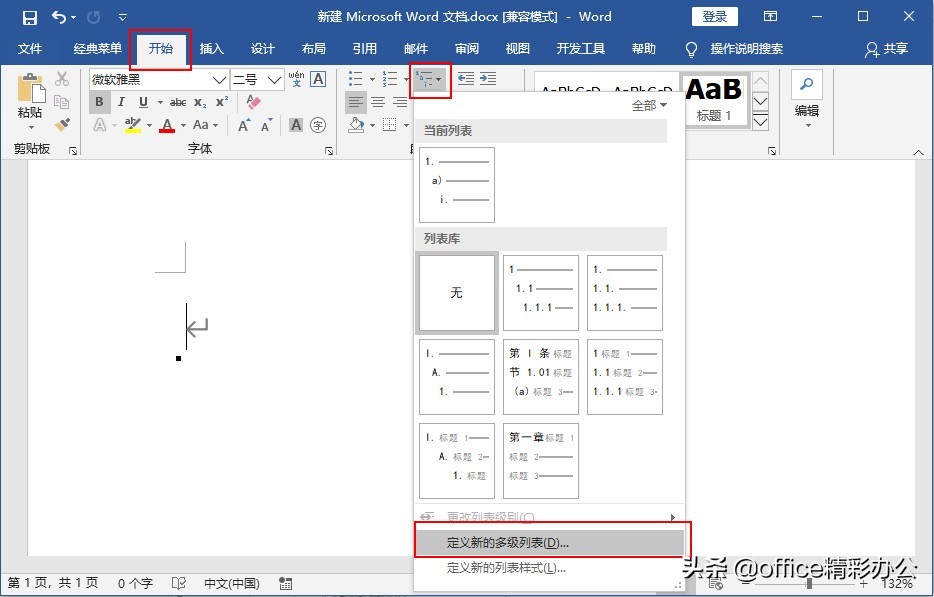Collapse the ribbon with the arrow

[918, 153]
